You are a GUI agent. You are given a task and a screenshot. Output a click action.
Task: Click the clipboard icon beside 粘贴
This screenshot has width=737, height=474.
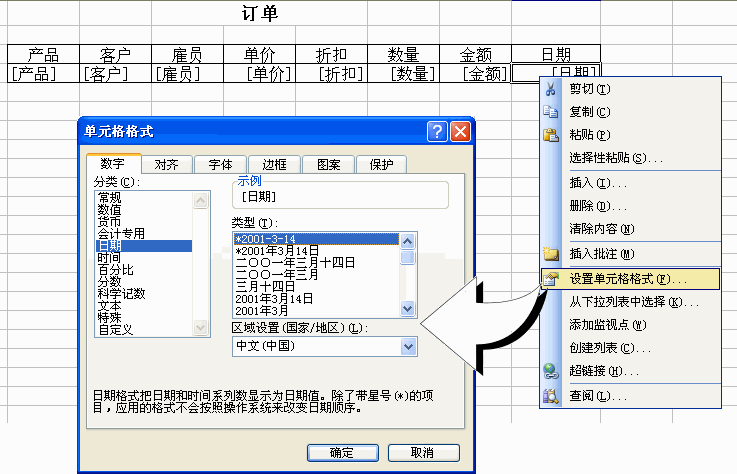550,135
